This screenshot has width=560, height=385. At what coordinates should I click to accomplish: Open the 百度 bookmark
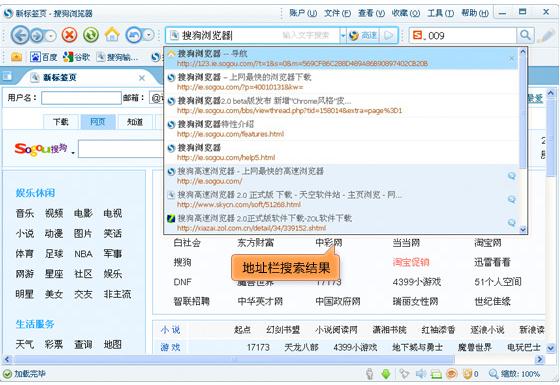pyautogui.click(x=44, y=57)
